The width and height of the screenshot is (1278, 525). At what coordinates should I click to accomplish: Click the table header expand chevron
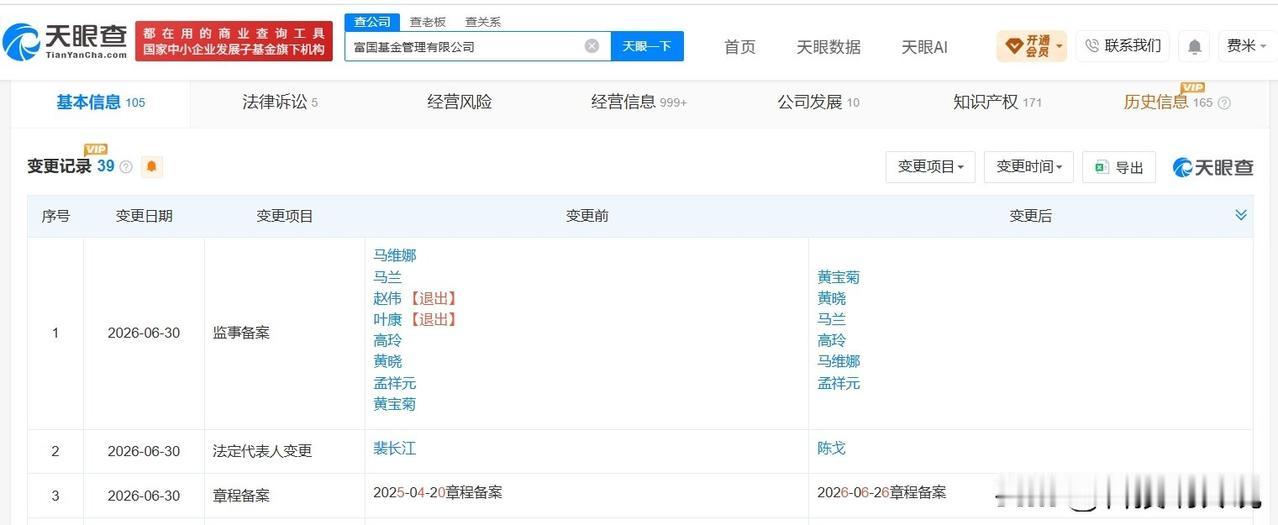(1241, 215)
